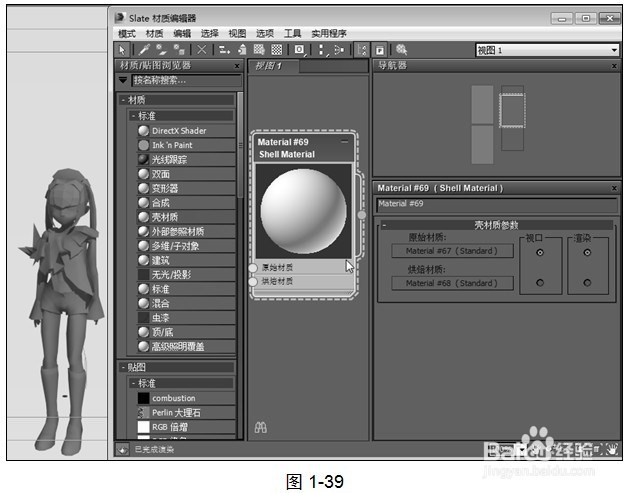Select combustion map entry

tap(186, 398)
